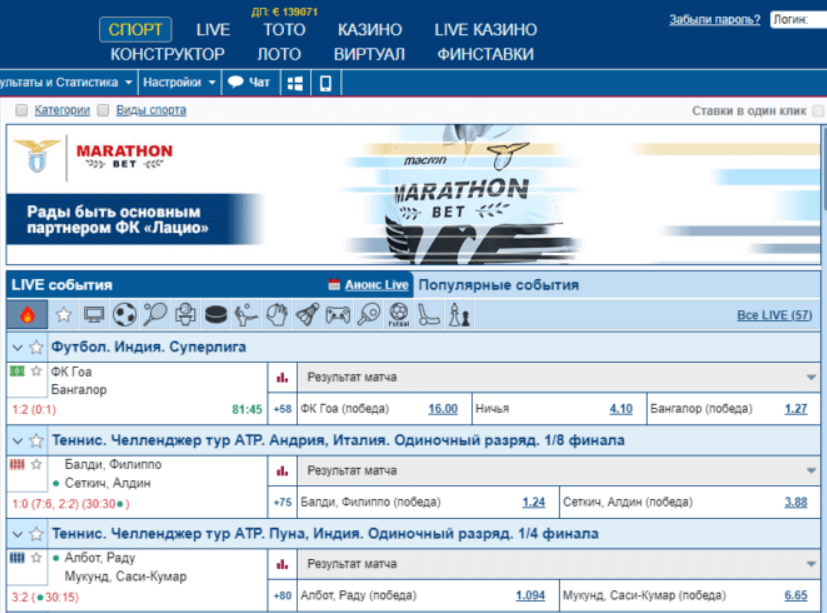This screenshot has width=827, height=613.
Task: Filter LIVE events by table tennis paddle icon
Action: [368, 315]
